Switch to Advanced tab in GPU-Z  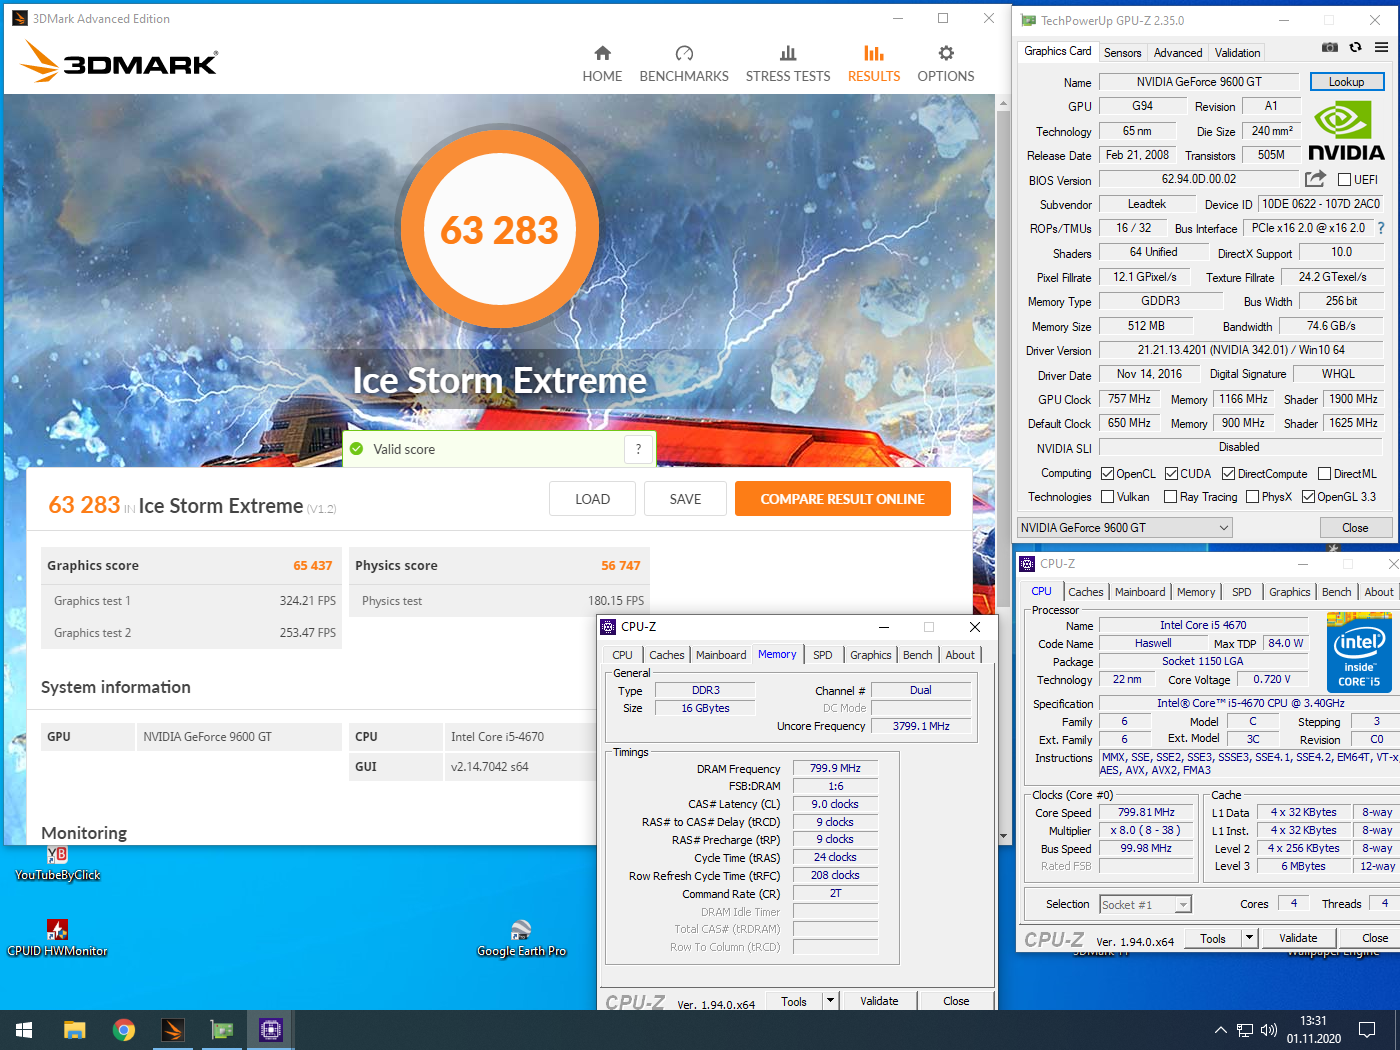point(1178,53)
